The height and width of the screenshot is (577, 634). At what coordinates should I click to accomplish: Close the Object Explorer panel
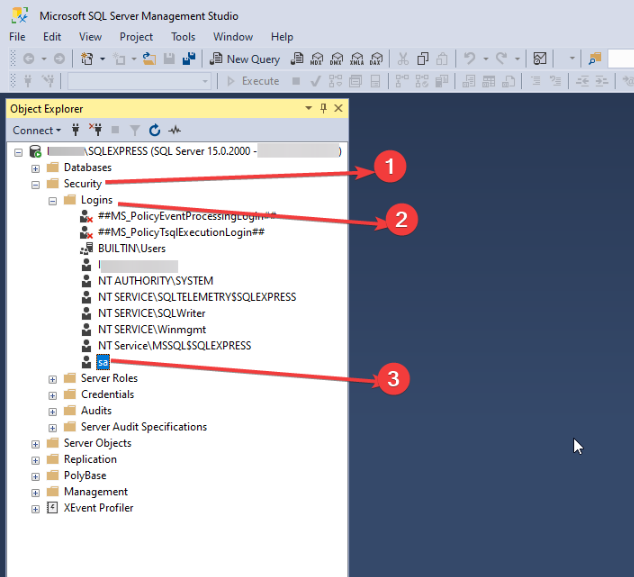point(338,108)
